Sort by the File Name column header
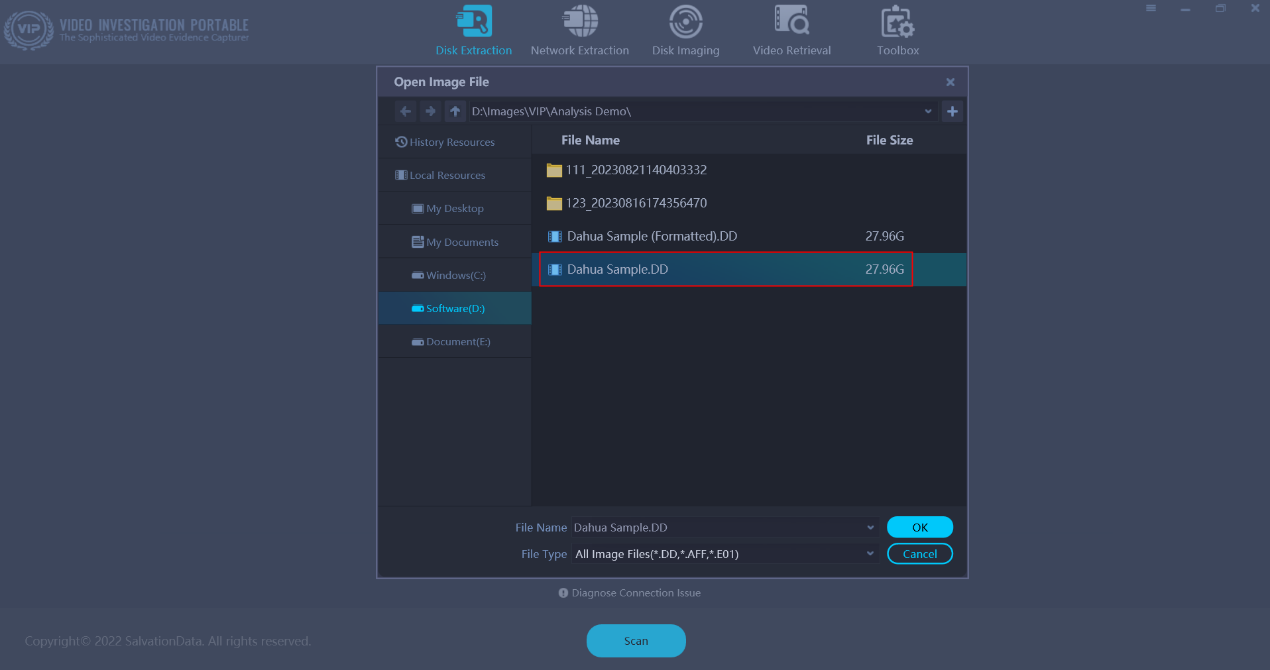Image resolution: width=1270 pixels, height=670 pixels. [590, 140]
